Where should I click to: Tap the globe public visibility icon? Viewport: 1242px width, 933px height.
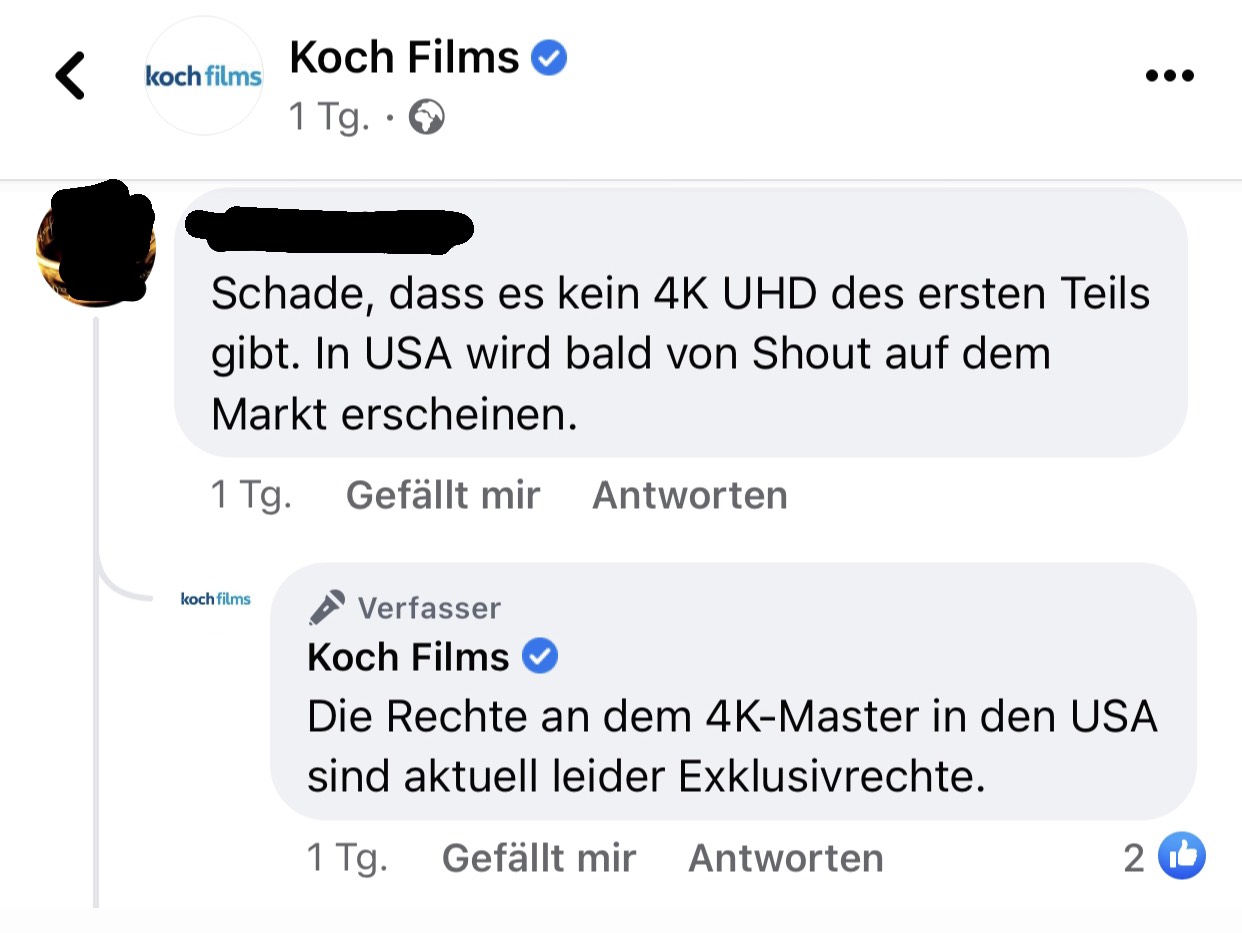click(426, 118)
